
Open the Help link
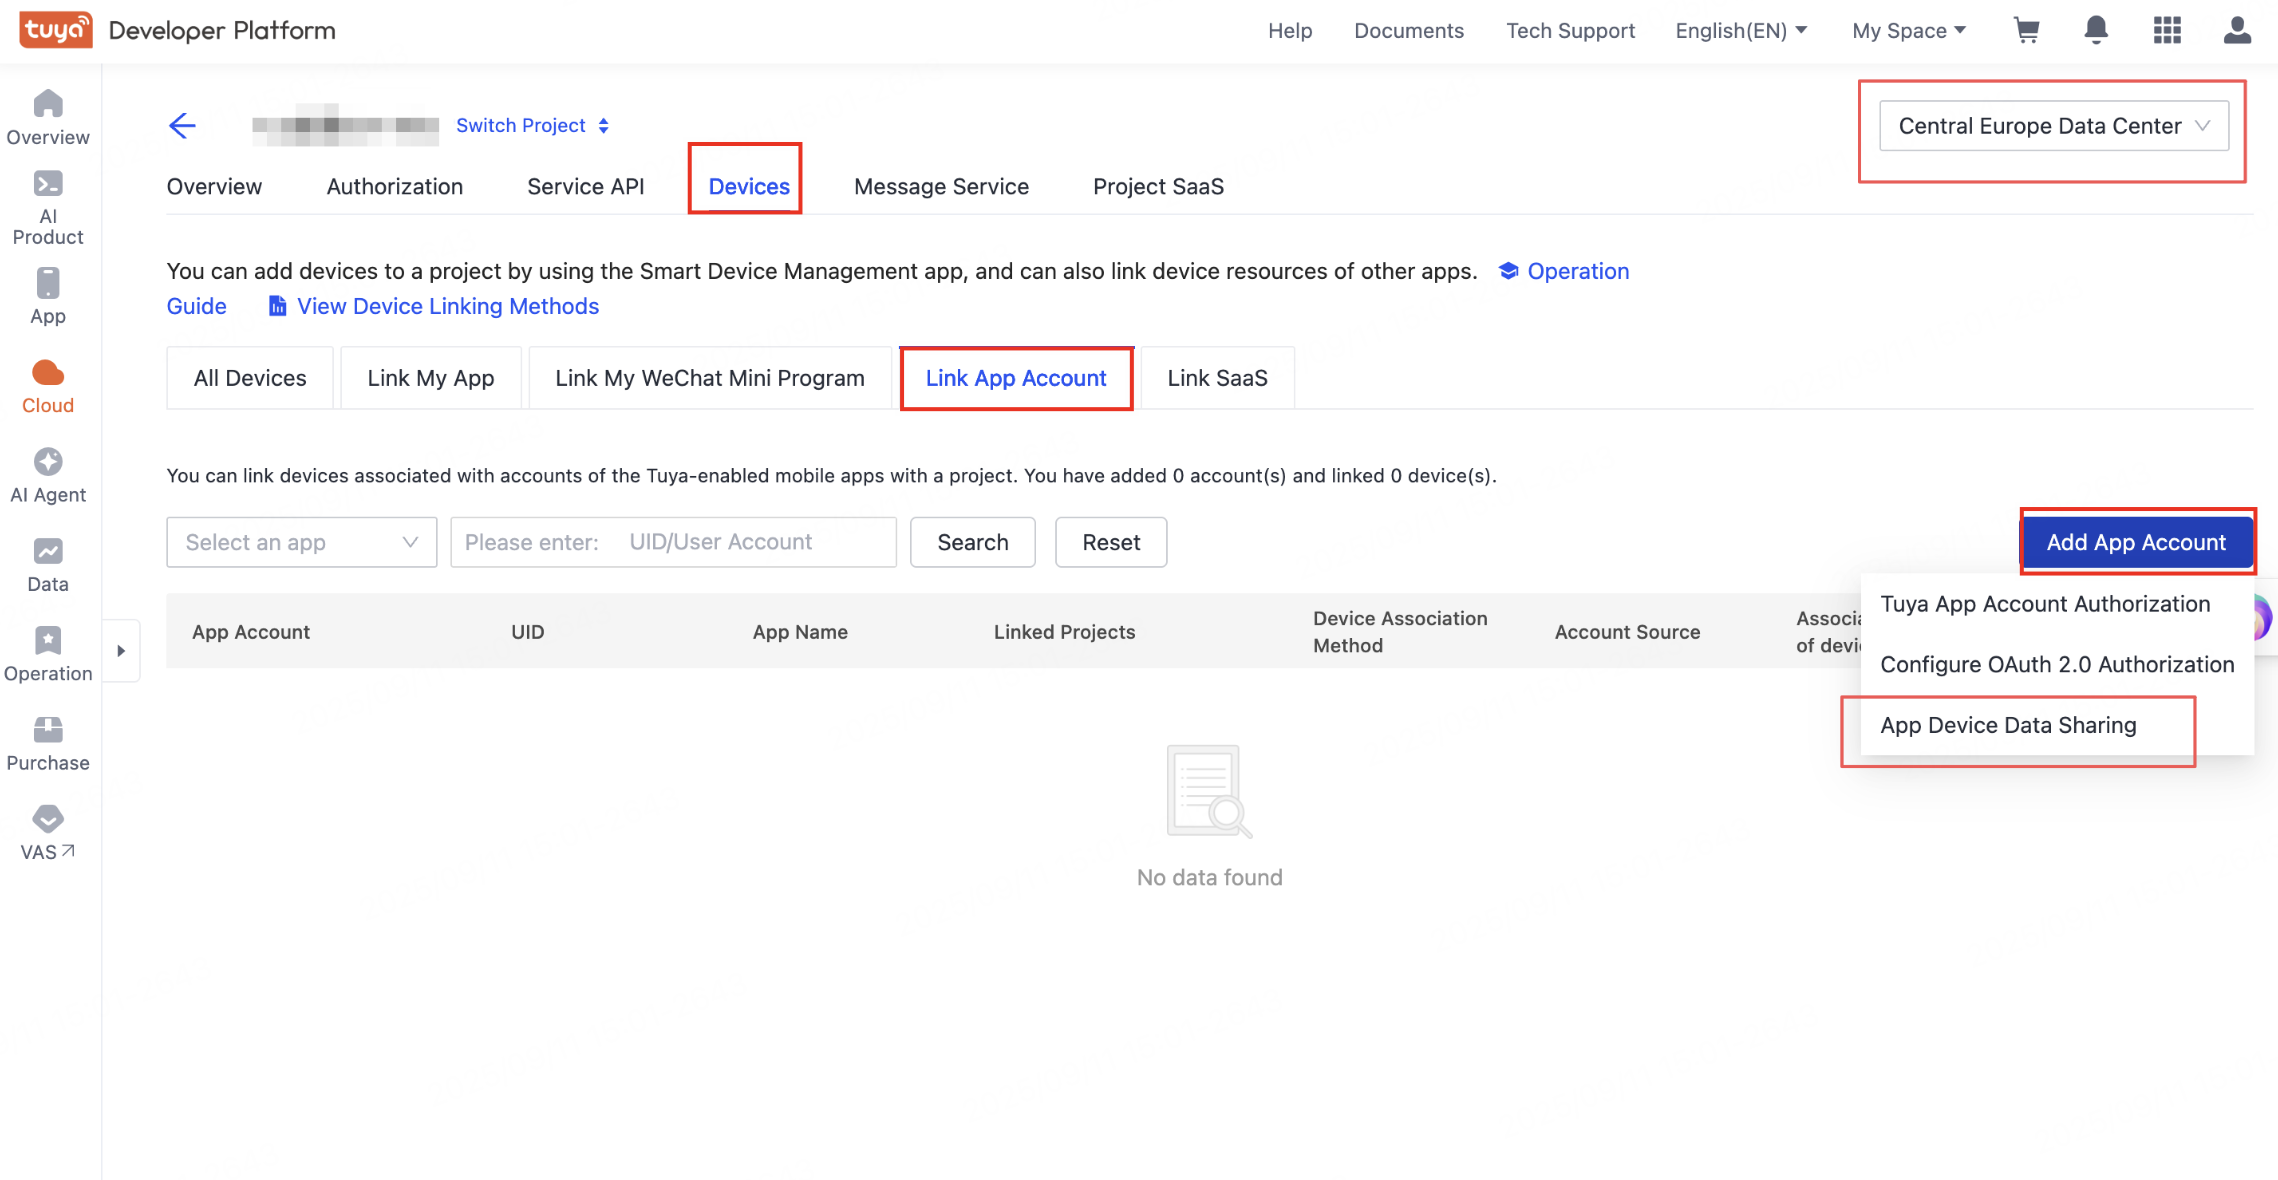pos(1290,31)
